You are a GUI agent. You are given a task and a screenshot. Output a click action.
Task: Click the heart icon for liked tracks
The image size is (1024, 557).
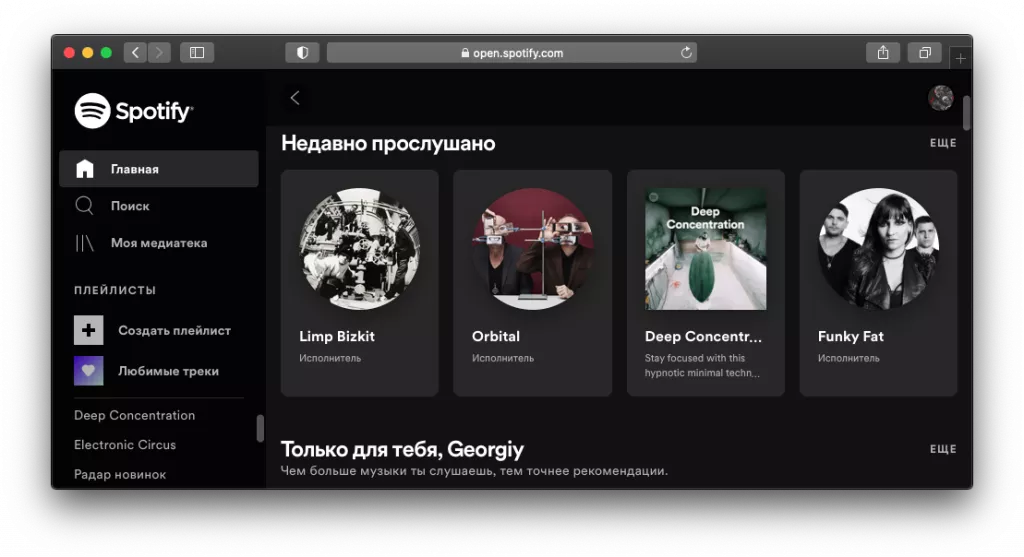(89, 370)
